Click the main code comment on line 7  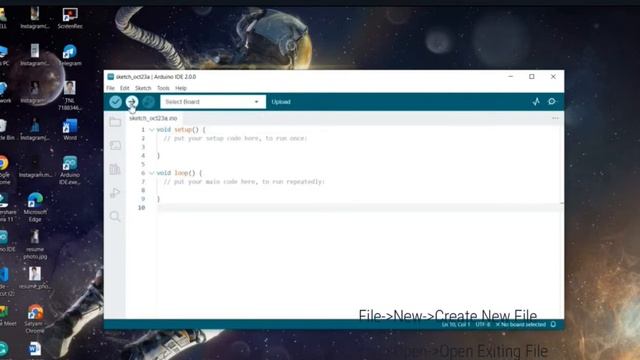tap(244, 182)
